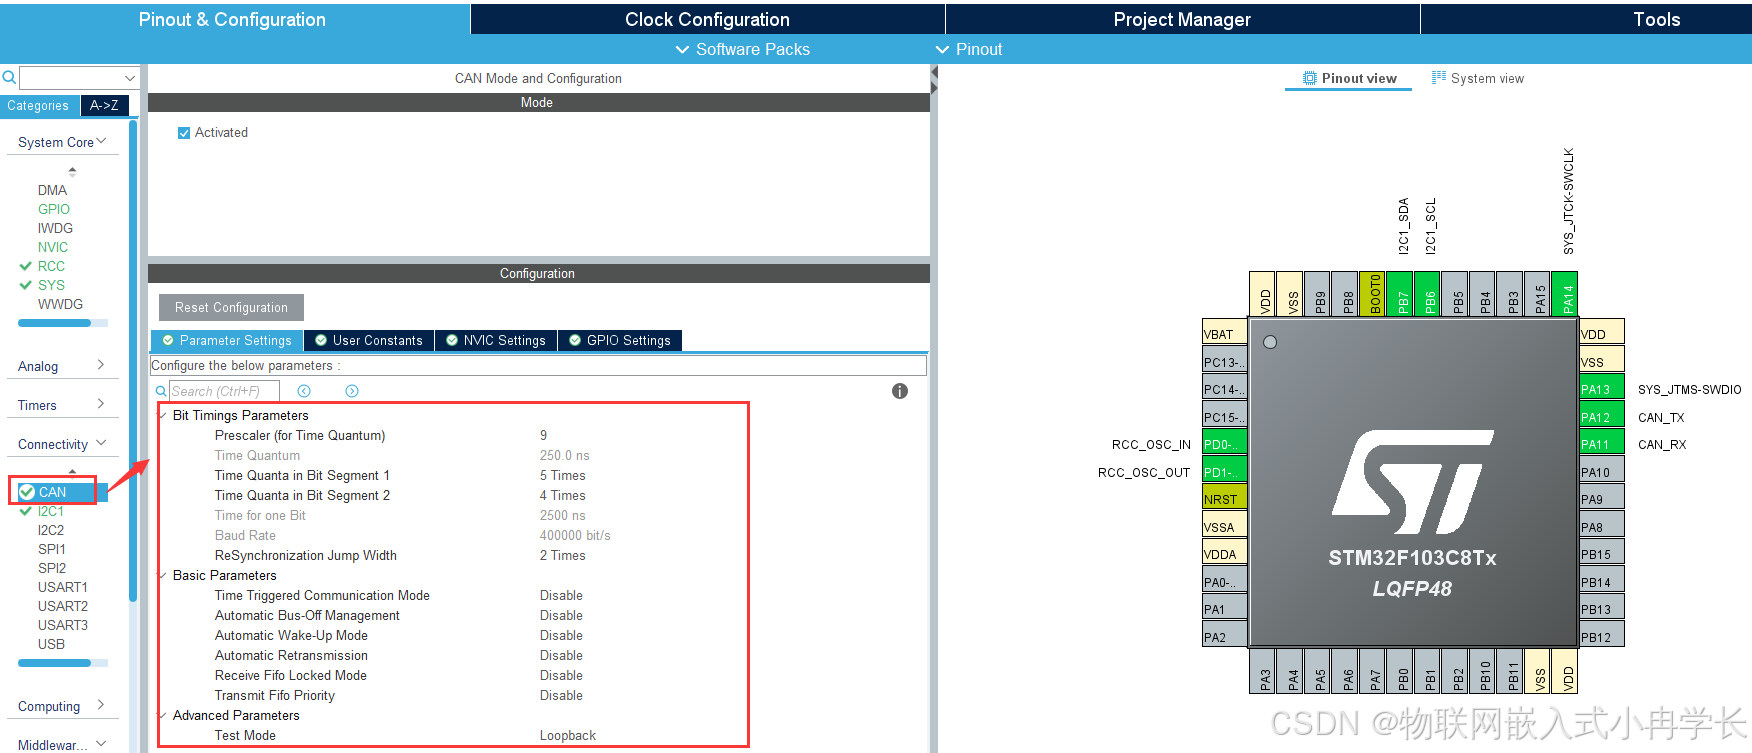Click the next search result arrow icon
1752x753 pixels.
(x=352, y=391)
